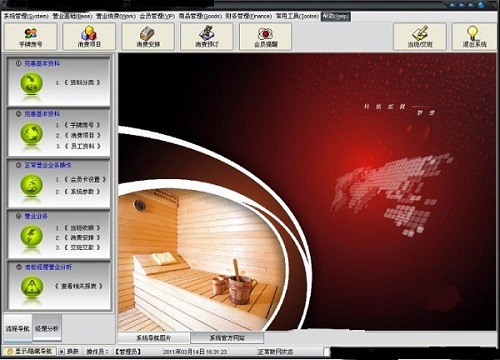Open the 会员管理(VIP) menu
The image size is (500, 360).
pyautogui.click(x=157, y=16)
